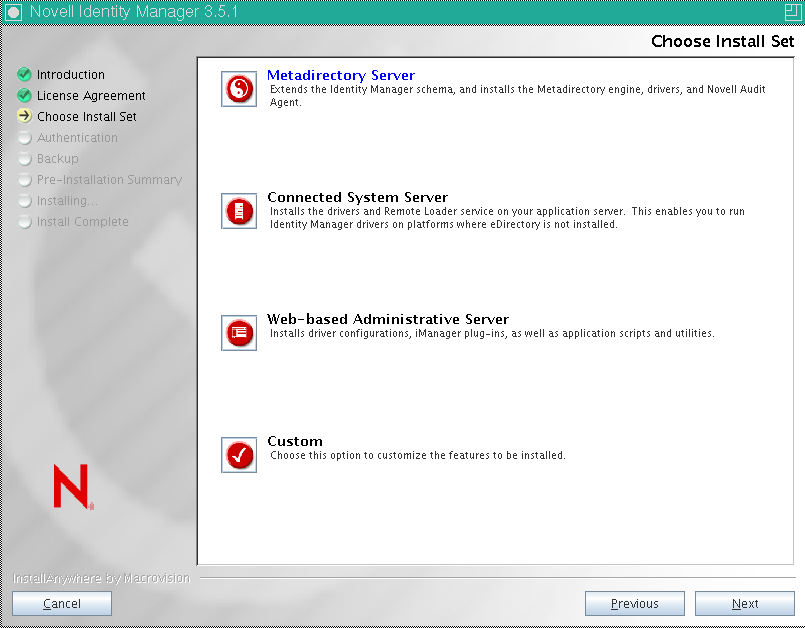Screen dimensions: 805x628
Task: Choose the Custom install checkmark icon
Action: pyautogui.click(x=238, y=455)
